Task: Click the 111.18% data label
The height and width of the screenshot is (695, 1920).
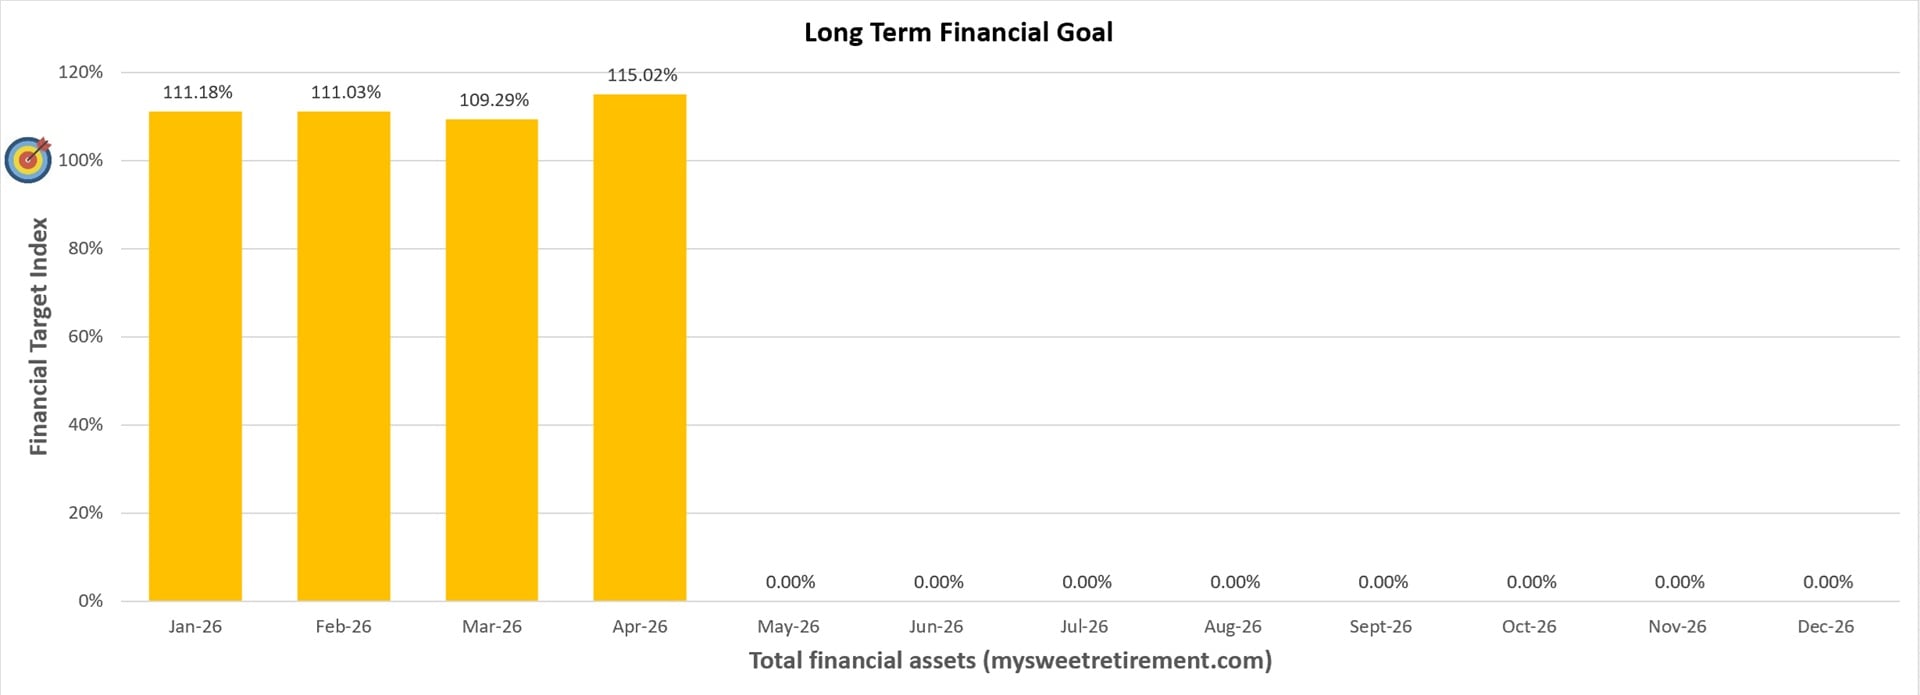Action: 197,92
